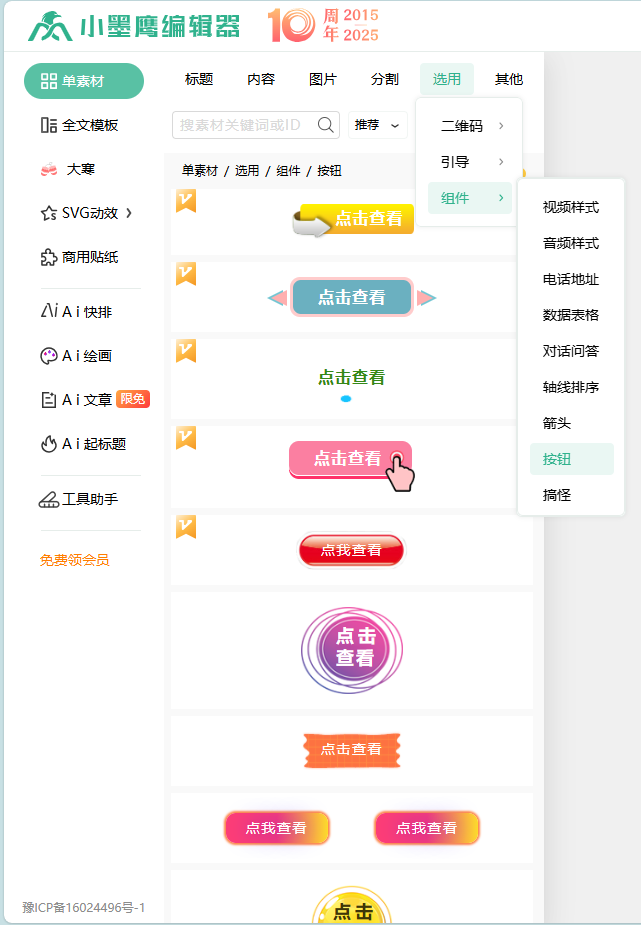
Task: Choose 视频样式 from the submenu
Action: (570, 207)
